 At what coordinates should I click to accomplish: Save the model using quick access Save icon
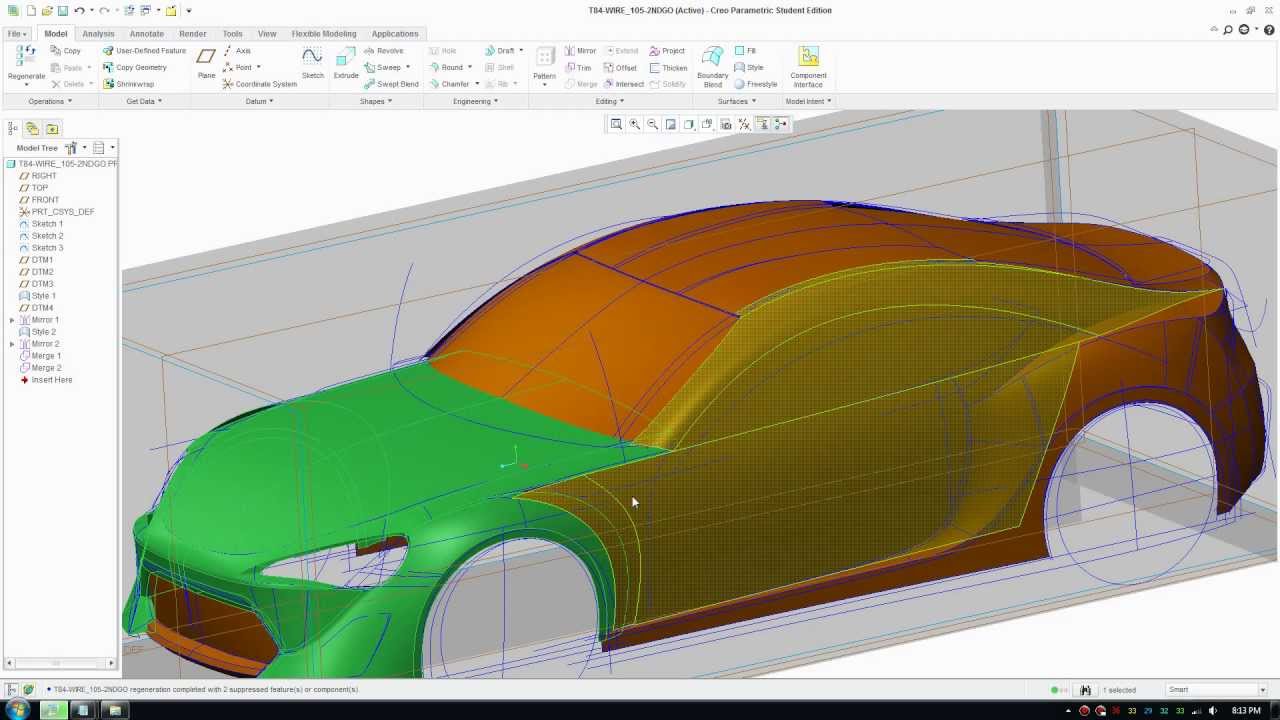click(62, 10)
